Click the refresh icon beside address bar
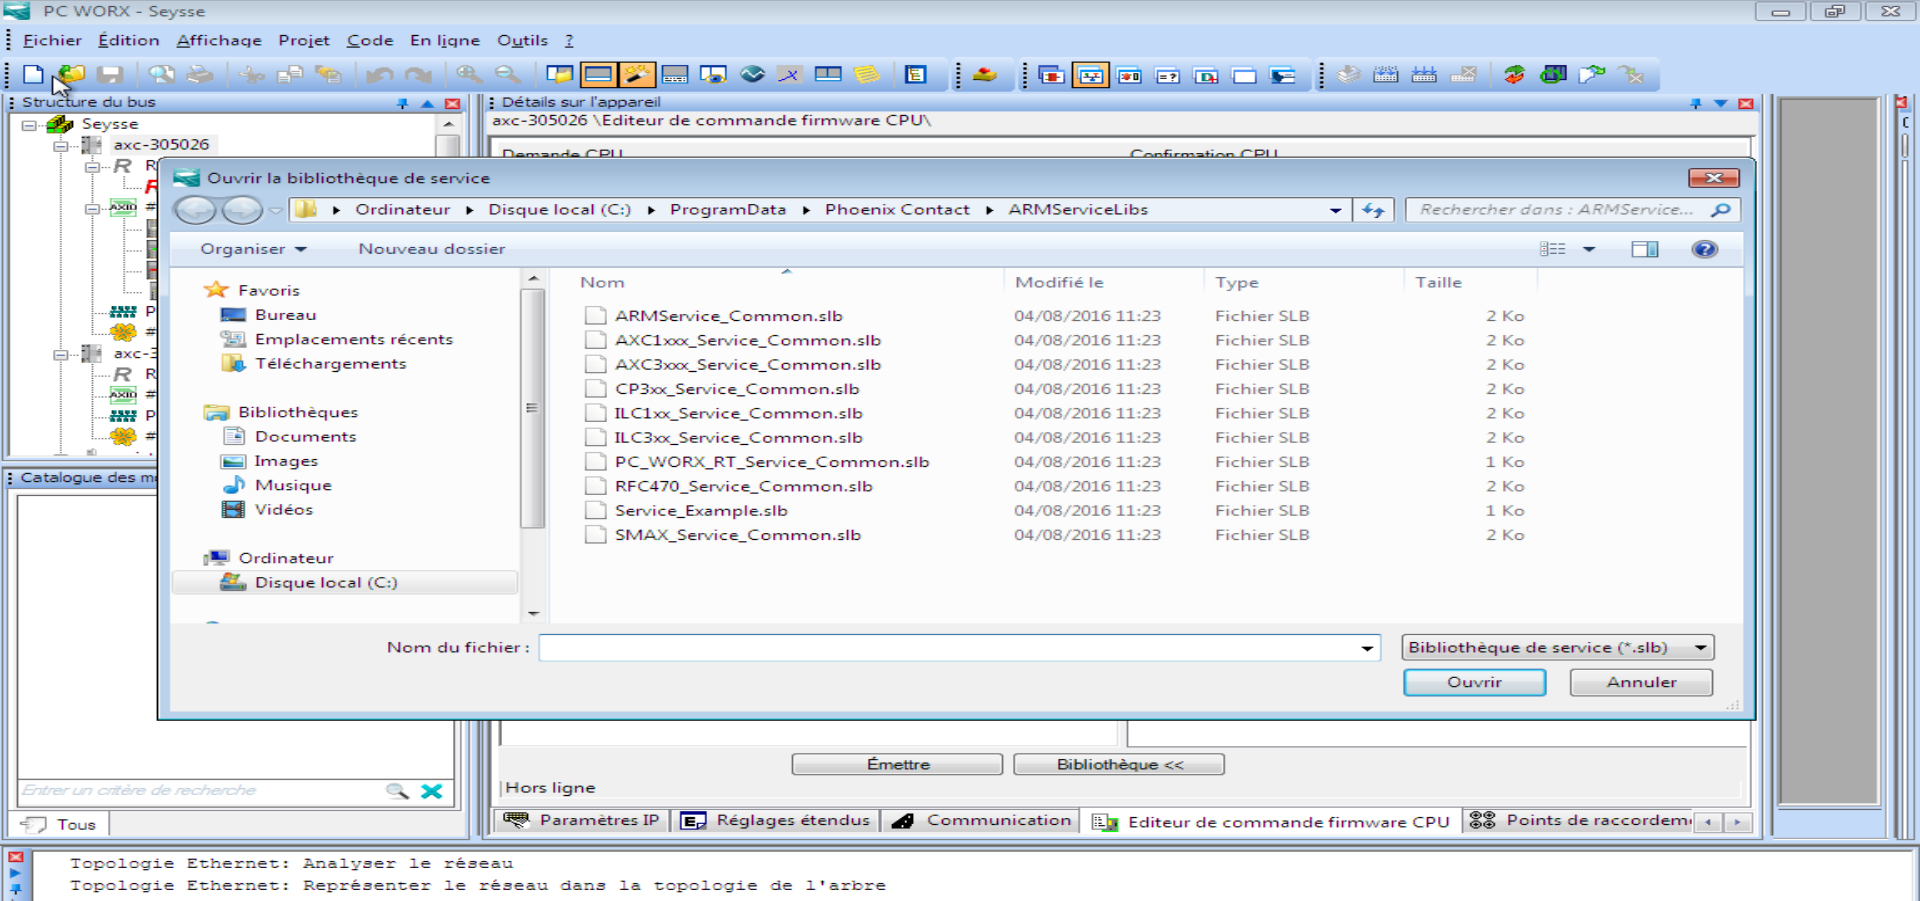The height and width of the screenshot is (901, 1920). click(x=1373, y=210)
